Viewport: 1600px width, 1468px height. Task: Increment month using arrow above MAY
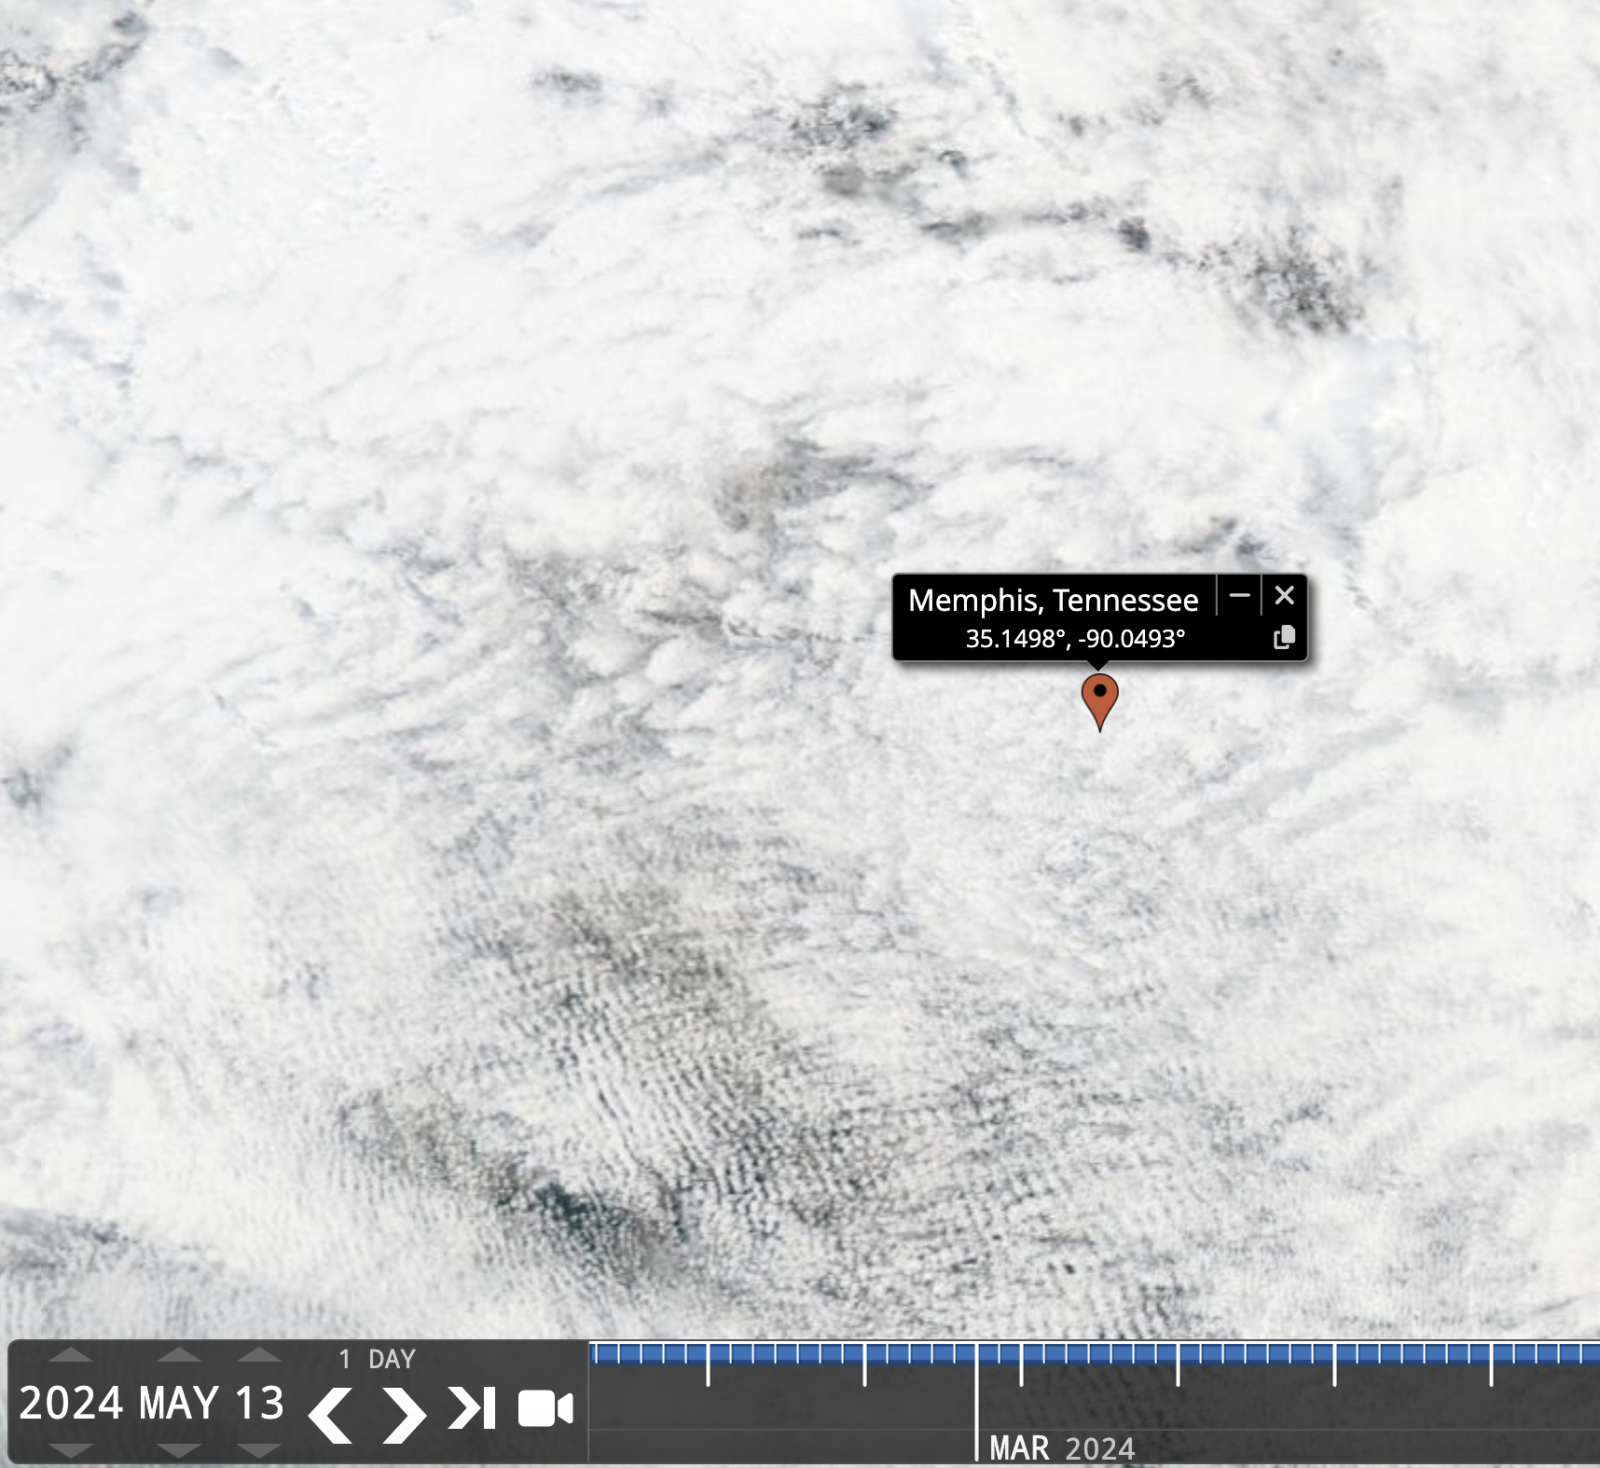(x=179, y=1357)
